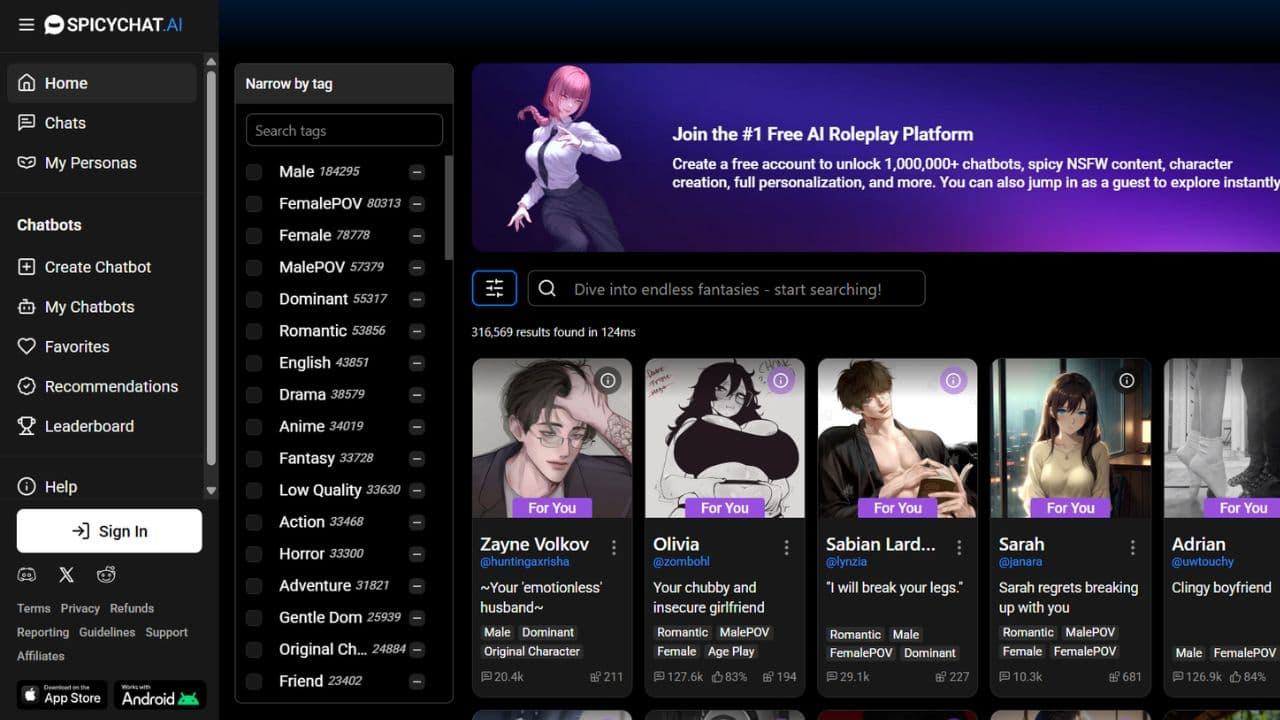
Task: Open Create Chatbot from sidebar
Action: click(97, 267)
